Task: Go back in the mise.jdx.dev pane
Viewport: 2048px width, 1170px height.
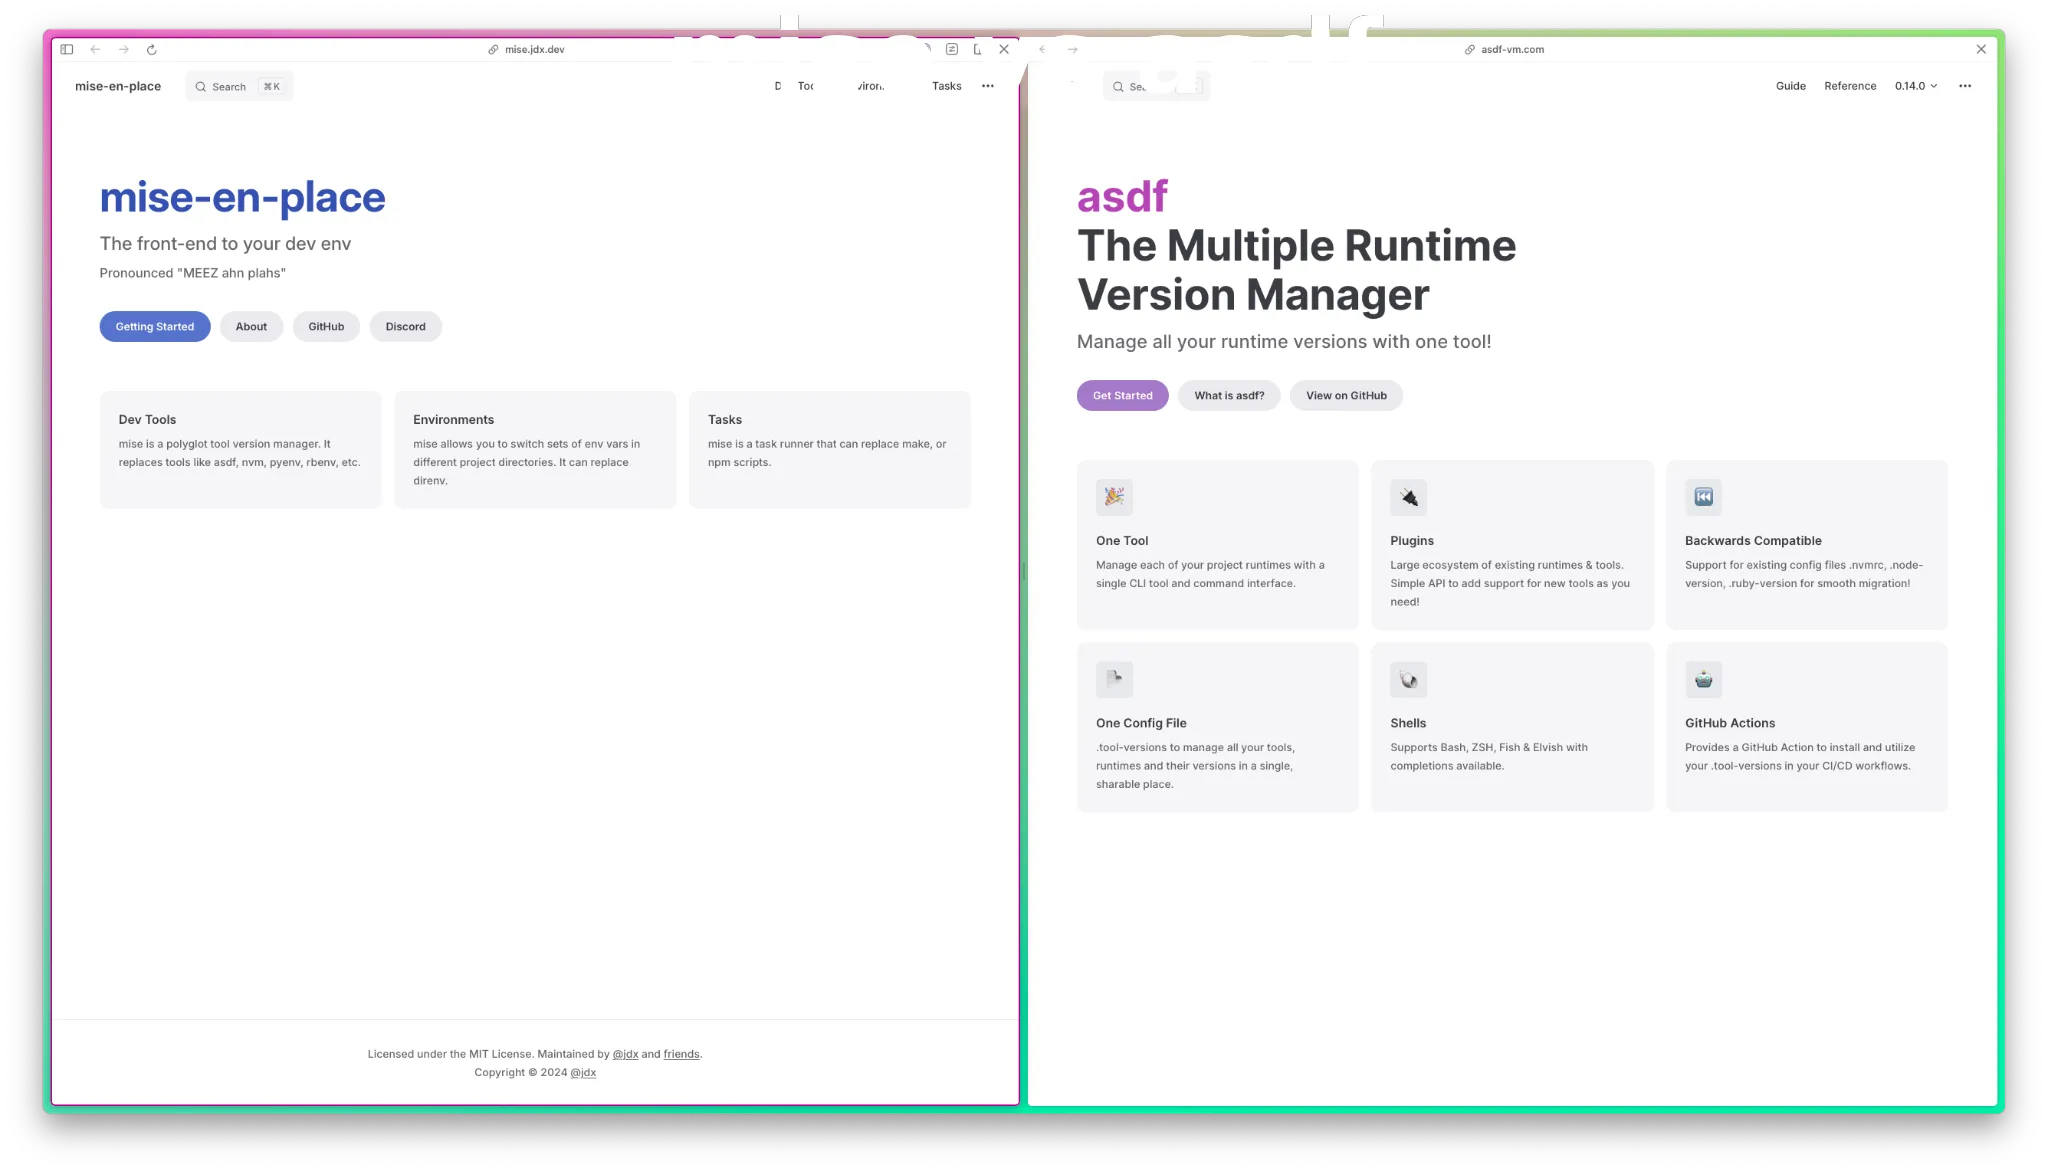Action: (x=95, y=49)
